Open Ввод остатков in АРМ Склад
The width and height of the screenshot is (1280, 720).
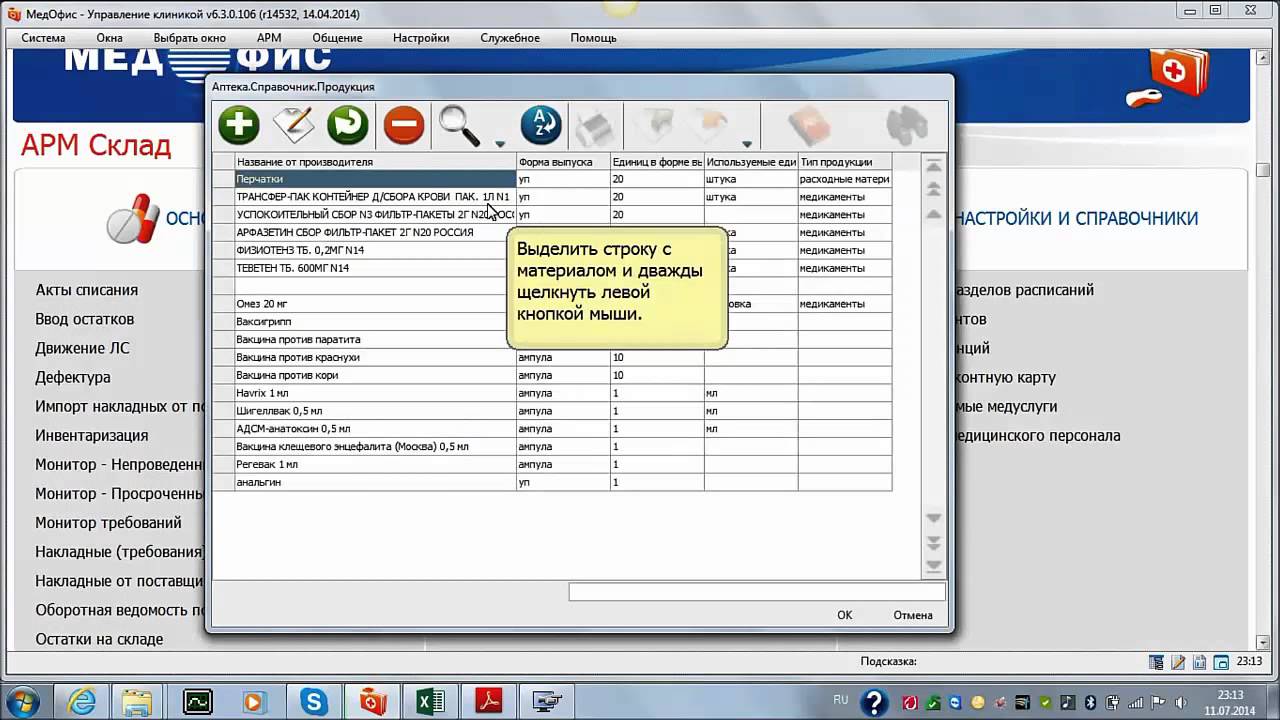tap(85, 319)
